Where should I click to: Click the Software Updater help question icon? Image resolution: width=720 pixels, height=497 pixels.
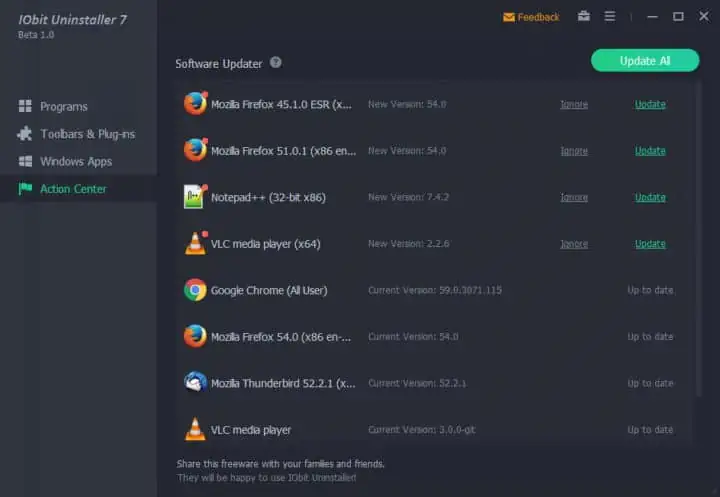(x=276, y=62)
